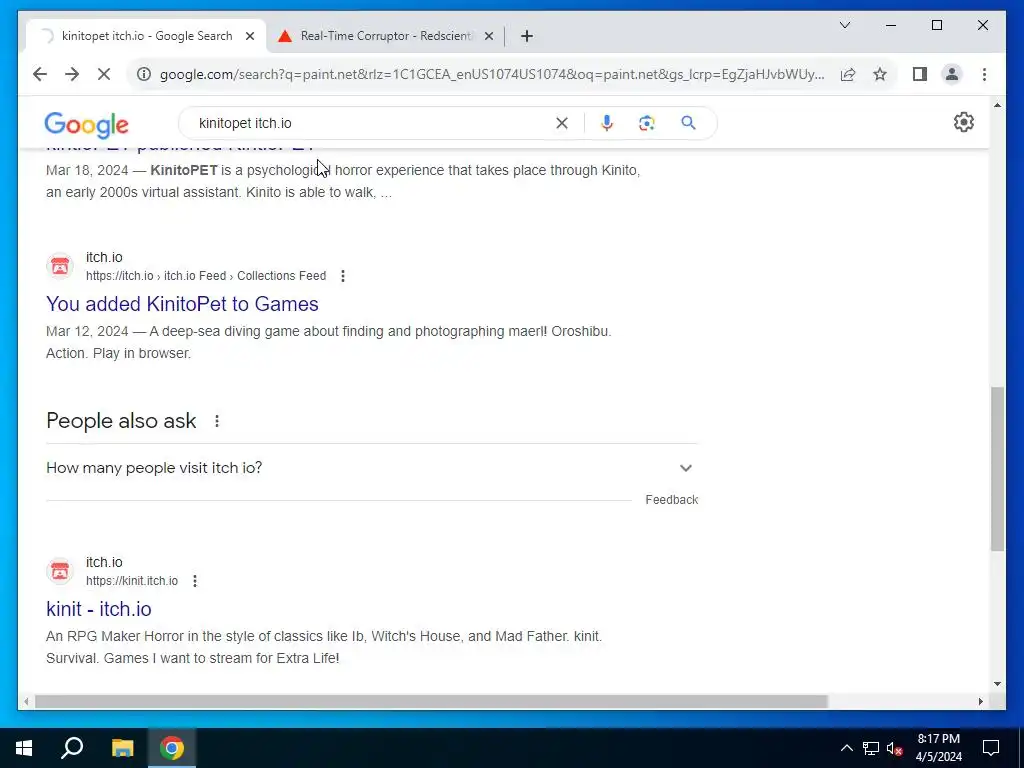
Task: Stop loading the page
Action: click(x=104, y=74)
